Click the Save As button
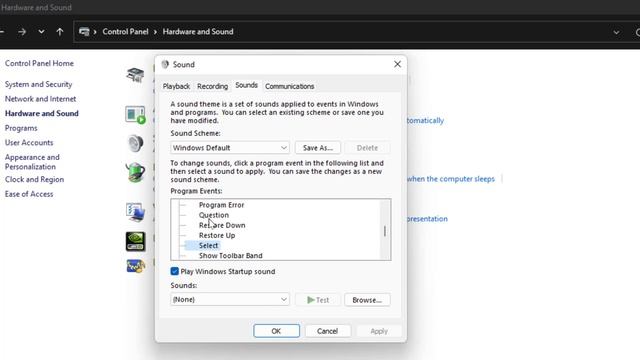Image resolution: width=640 pixels, height=360 pixels. pyautogui.click(x=318, y=148)
